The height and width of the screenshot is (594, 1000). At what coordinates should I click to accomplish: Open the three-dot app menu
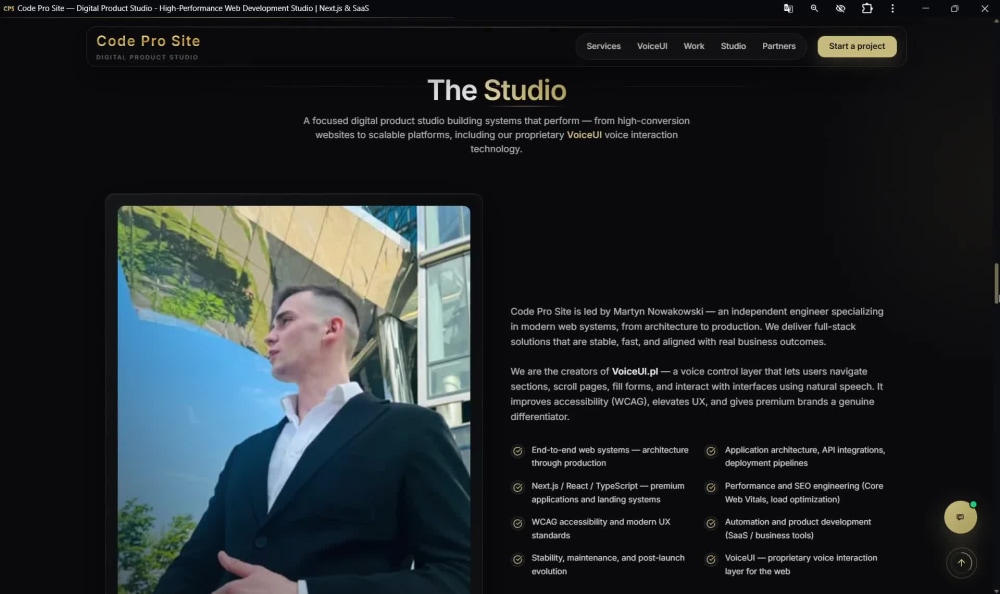click(892, 8)
